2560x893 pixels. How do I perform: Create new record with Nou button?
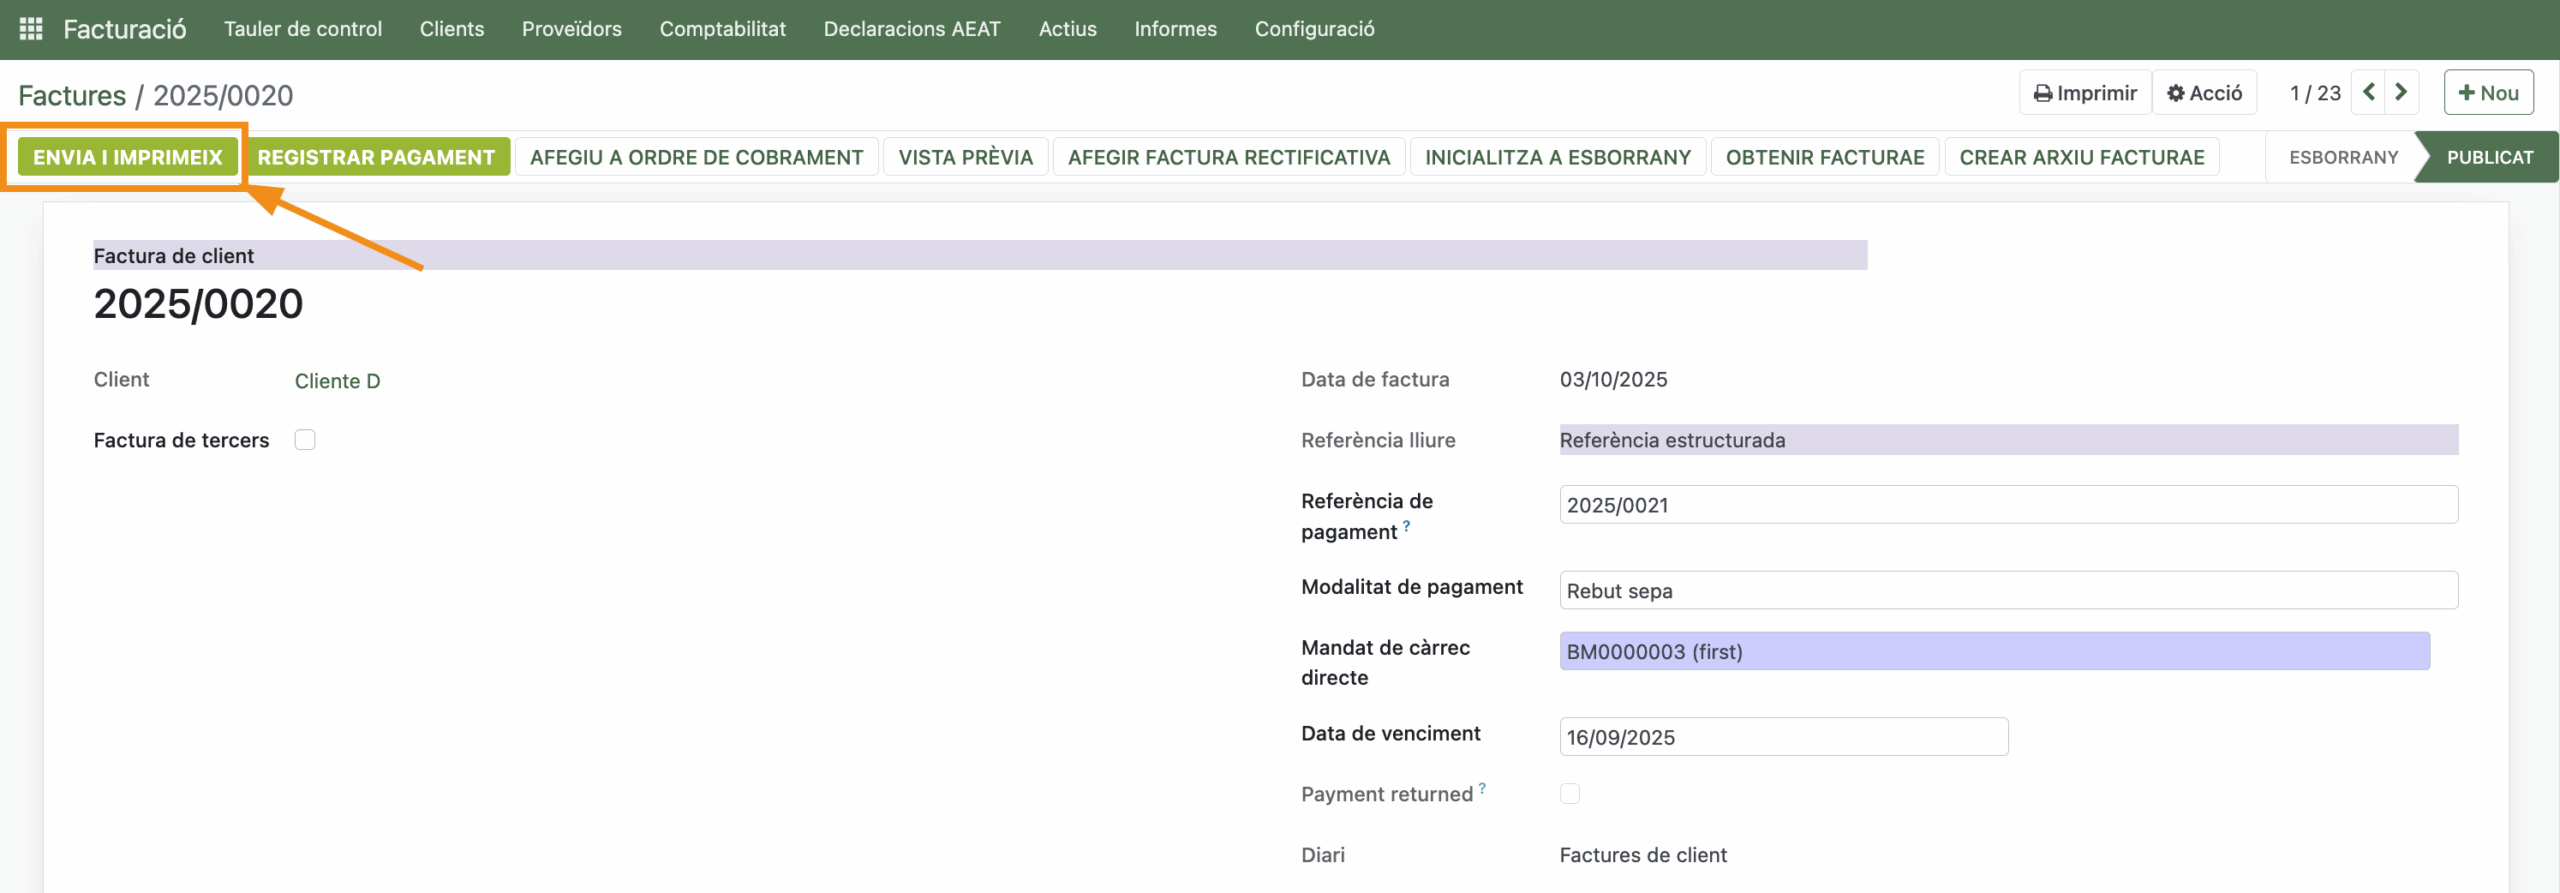2488,93
